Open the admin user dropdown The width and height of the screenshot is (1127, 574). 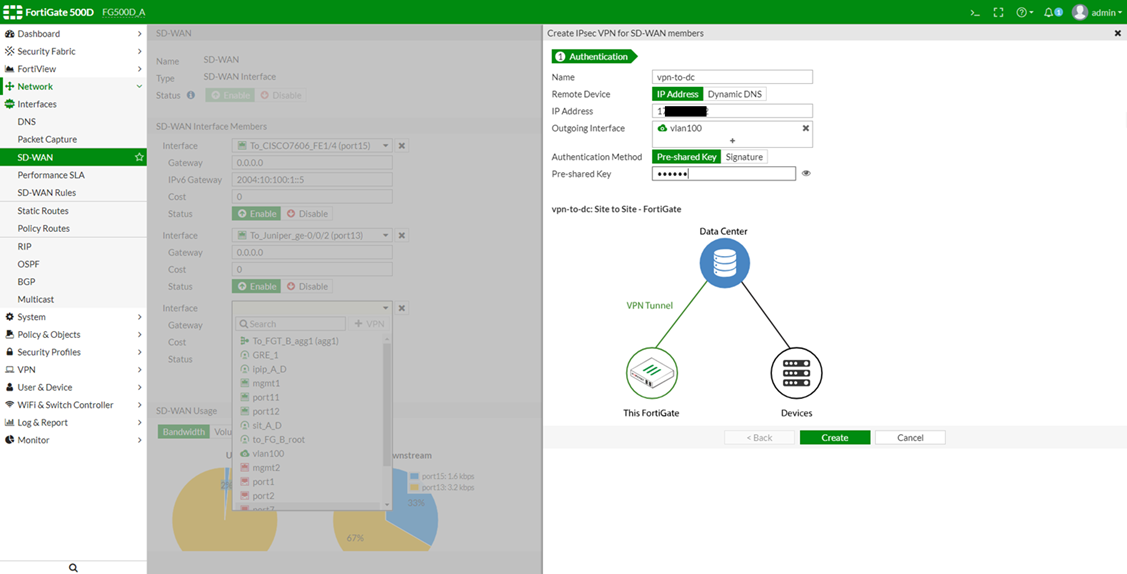1097,13
